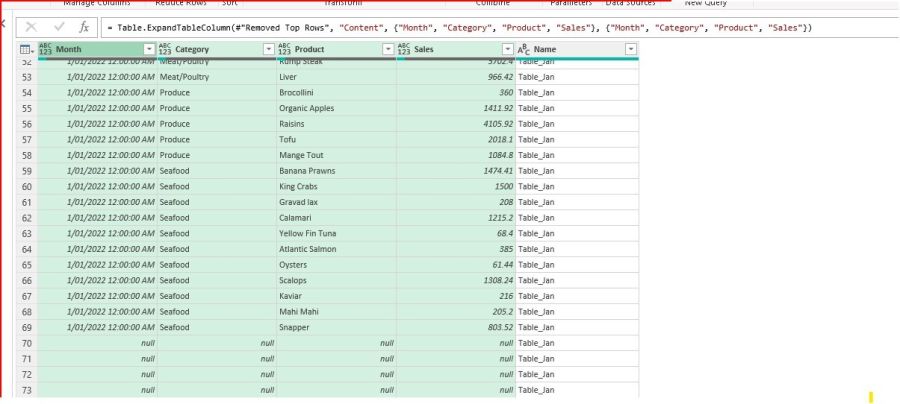Click the Brocollini product cell

coord(336,92)
